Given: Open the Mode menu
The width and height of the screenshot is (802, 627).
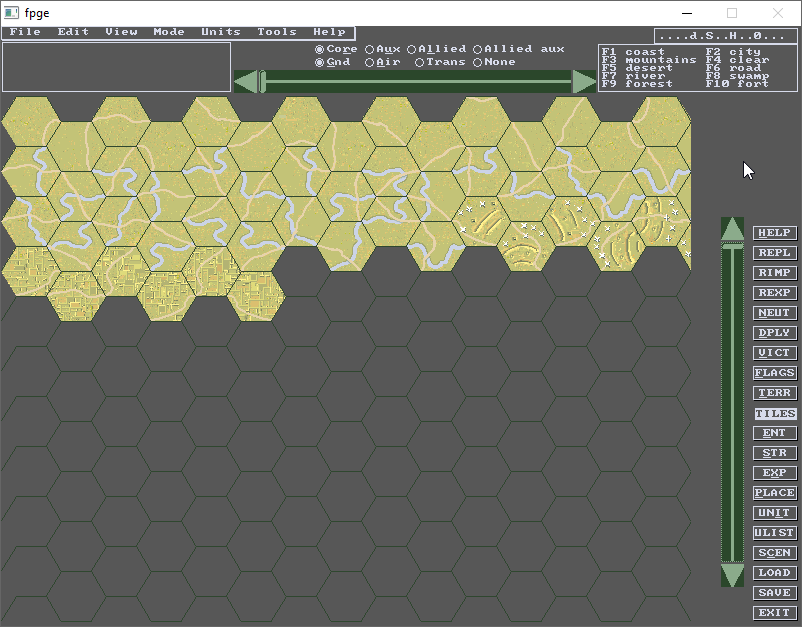Looking at the screenshot, I should click(x=169, y=32).
